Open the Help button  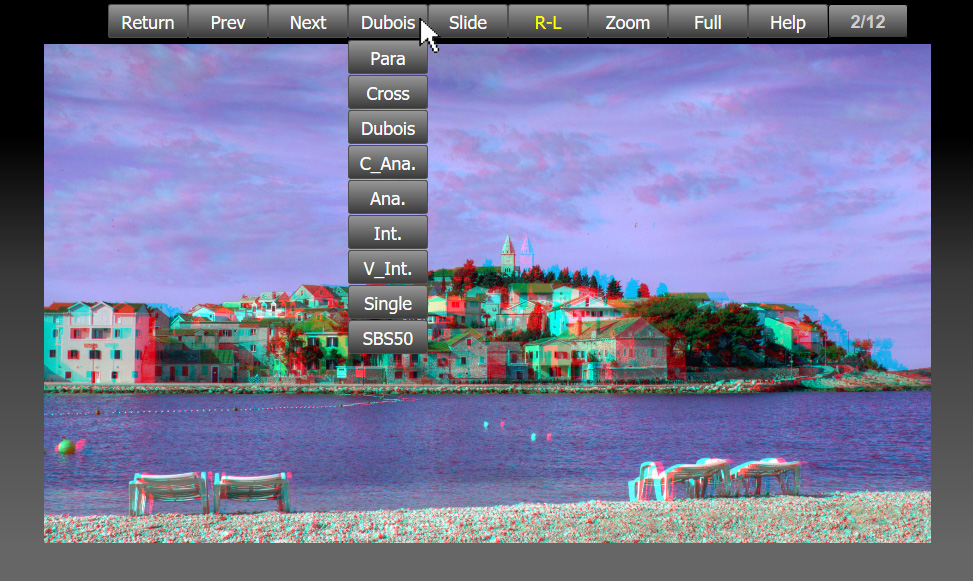(x=788, y=22)
